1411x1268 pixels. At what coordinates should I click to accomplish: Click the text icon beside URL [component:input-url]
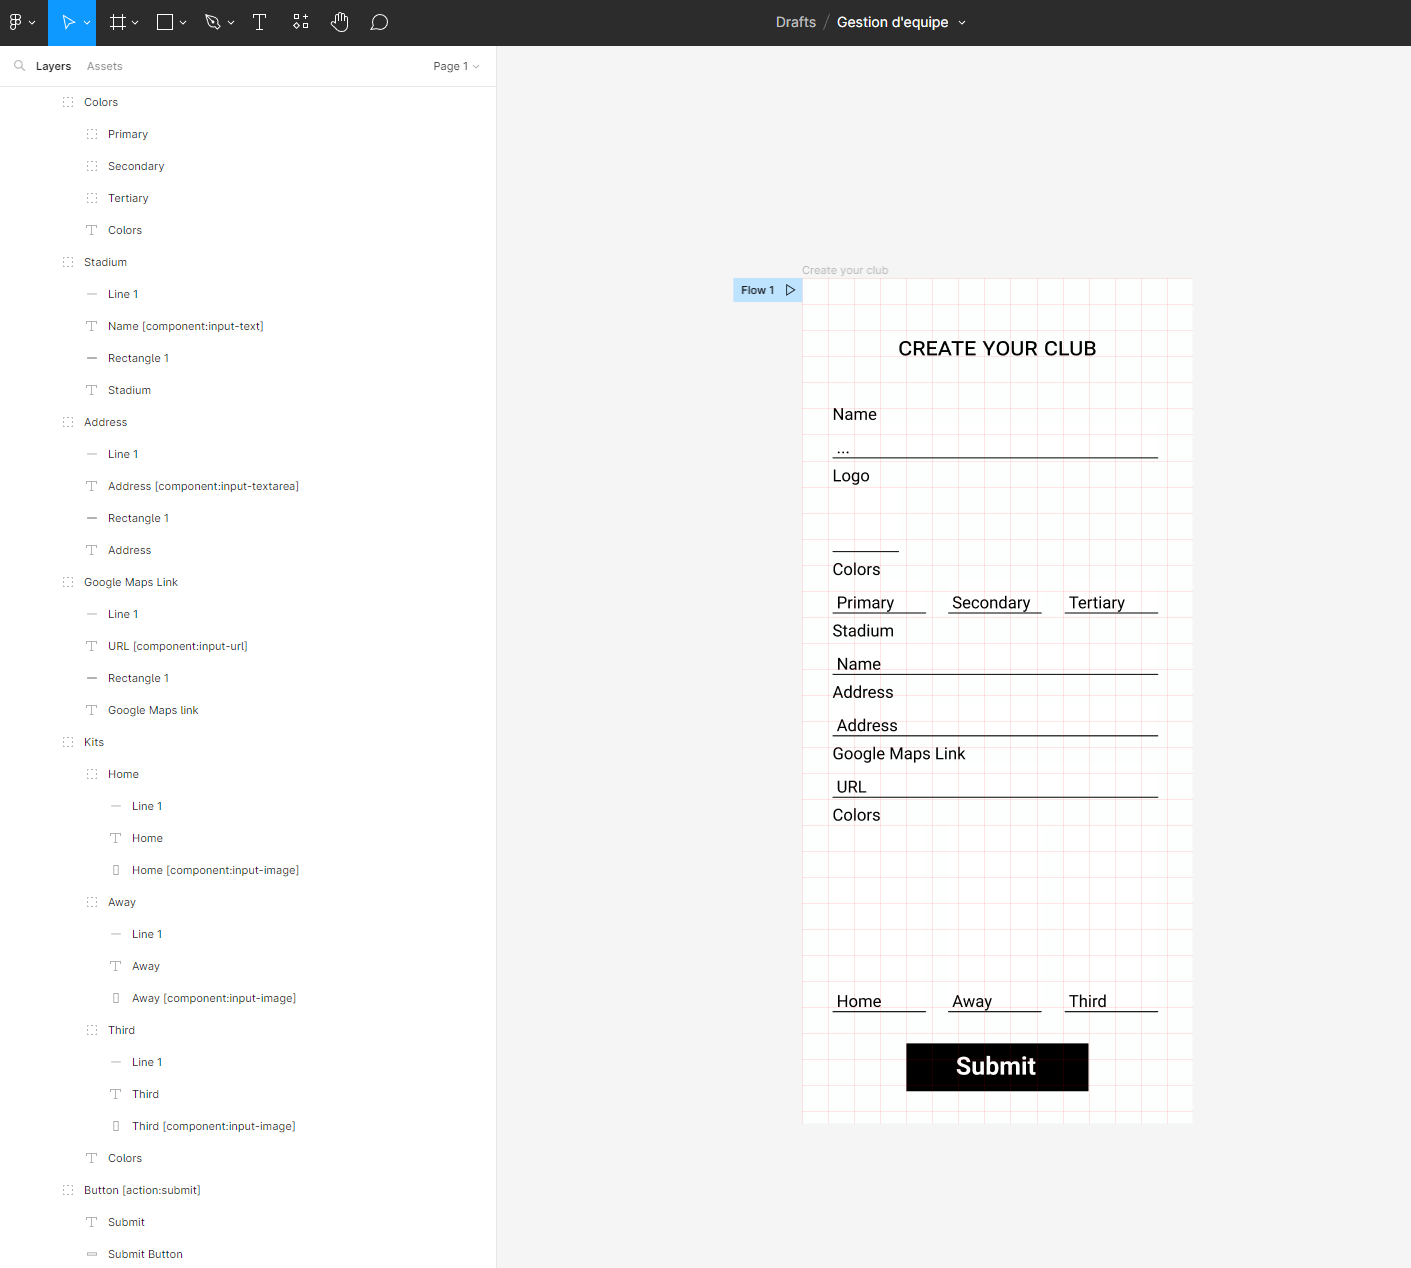(92, 646)
